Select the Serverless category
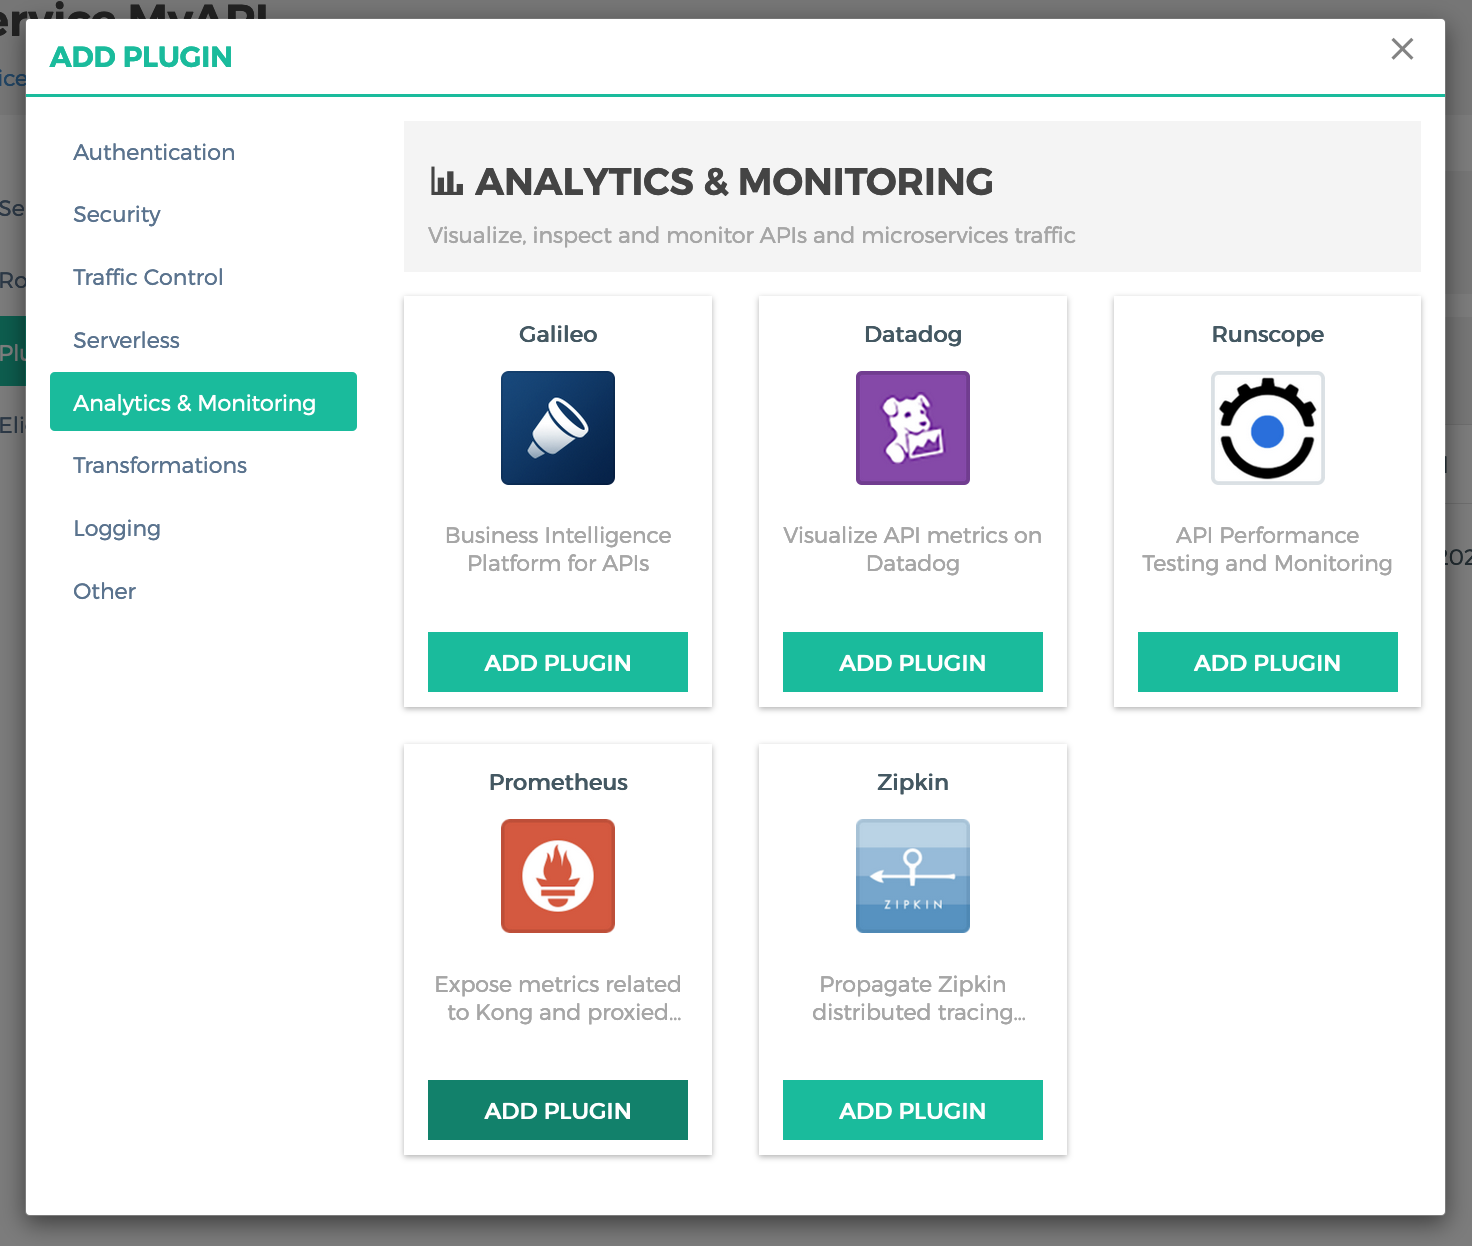The height and width of the screenshot is (1246, 1472). (x=126, y=340)
